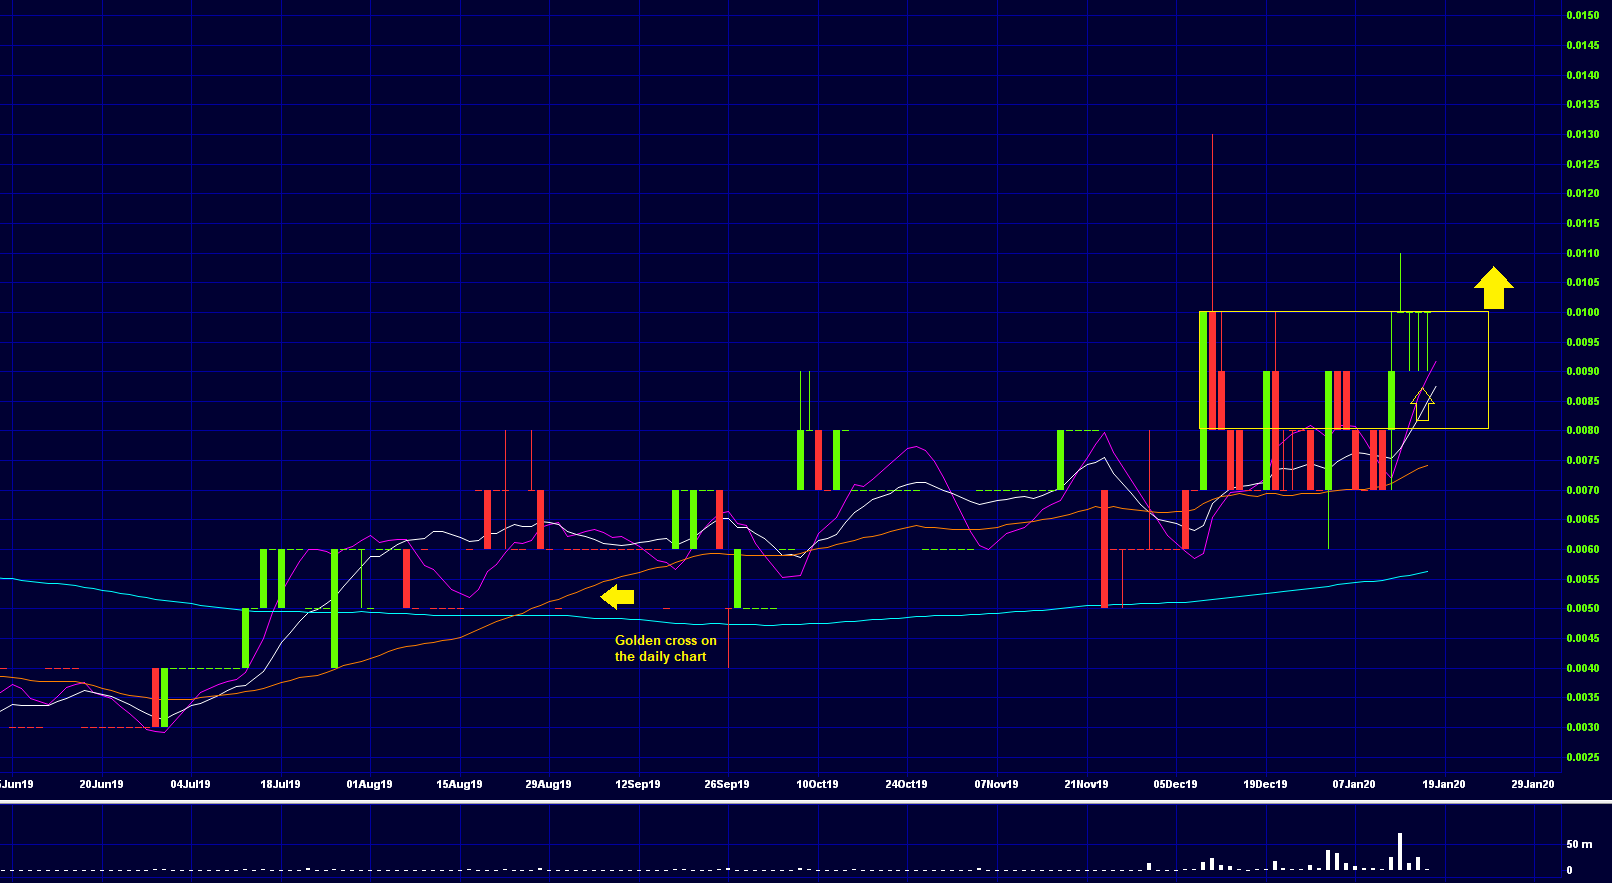Click the 0.0115 price axis label
Screen dimensions: 1612x883
[x=1582, y=223]
